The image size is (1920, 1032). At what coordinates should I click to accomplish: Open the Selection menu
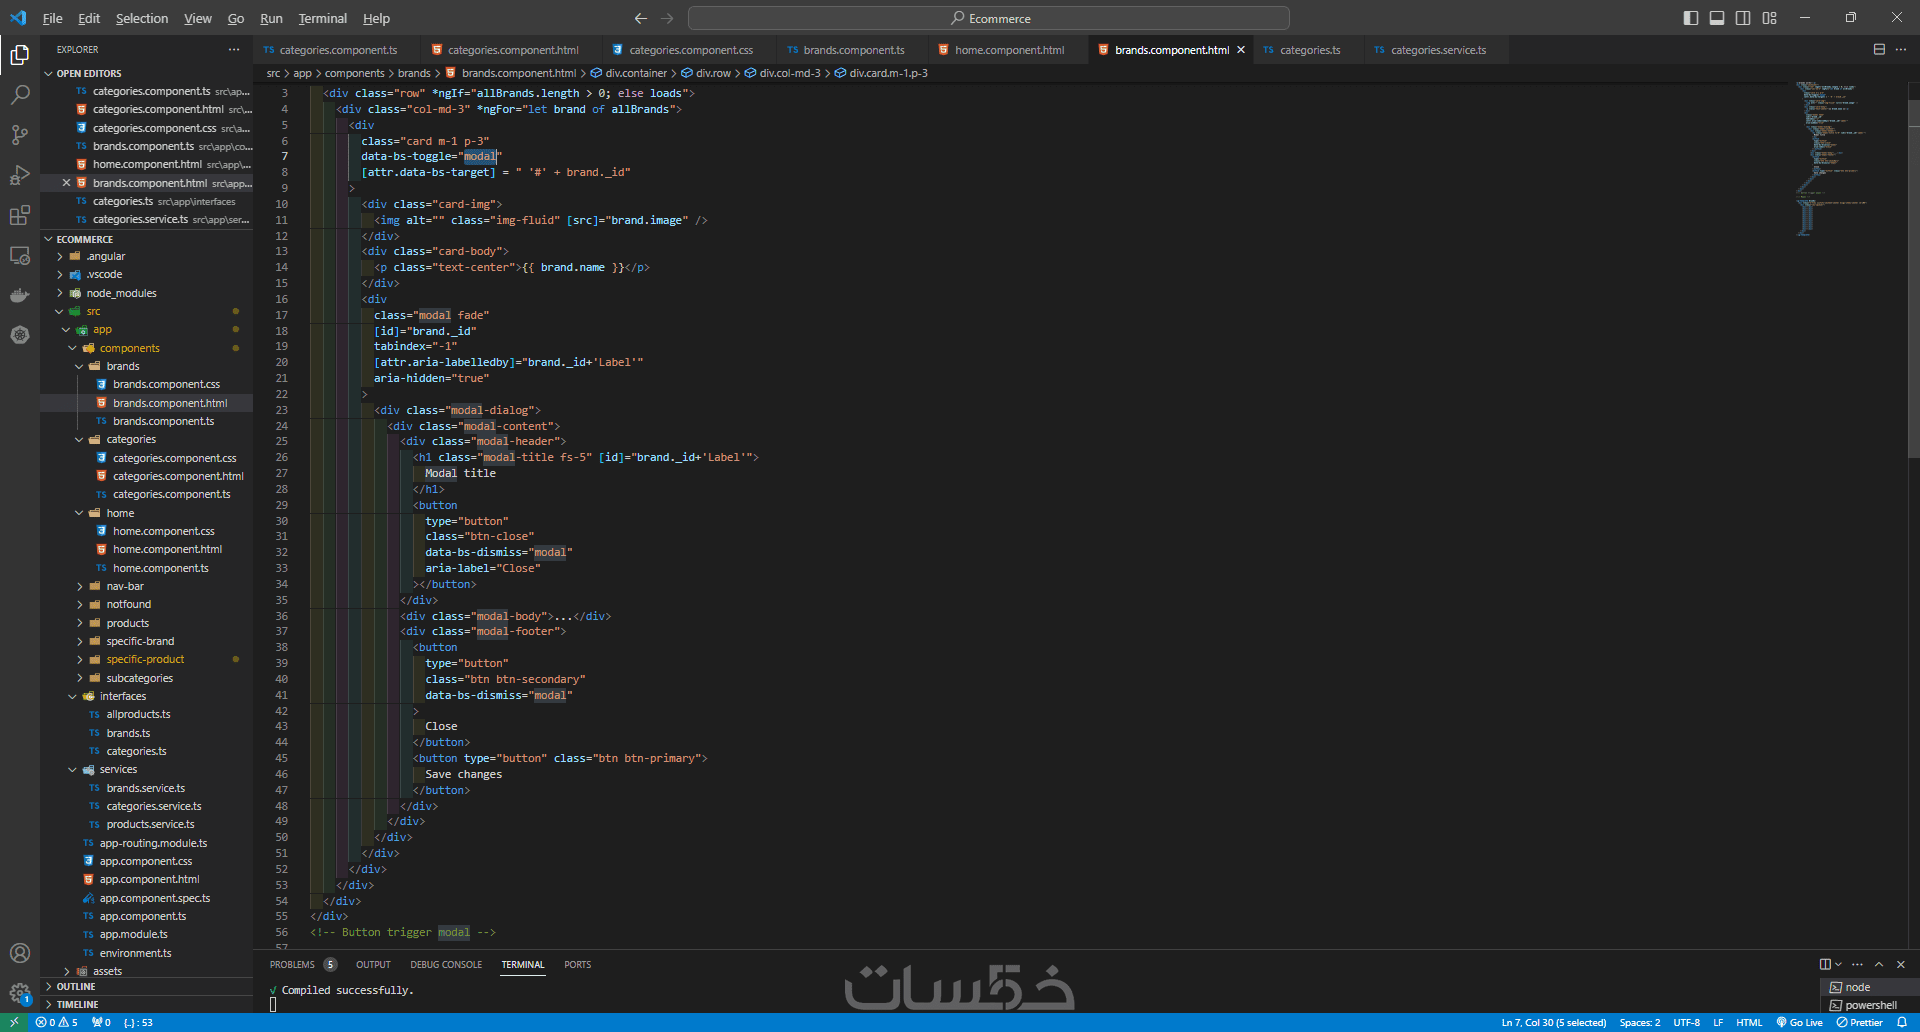tap(142, 18)
